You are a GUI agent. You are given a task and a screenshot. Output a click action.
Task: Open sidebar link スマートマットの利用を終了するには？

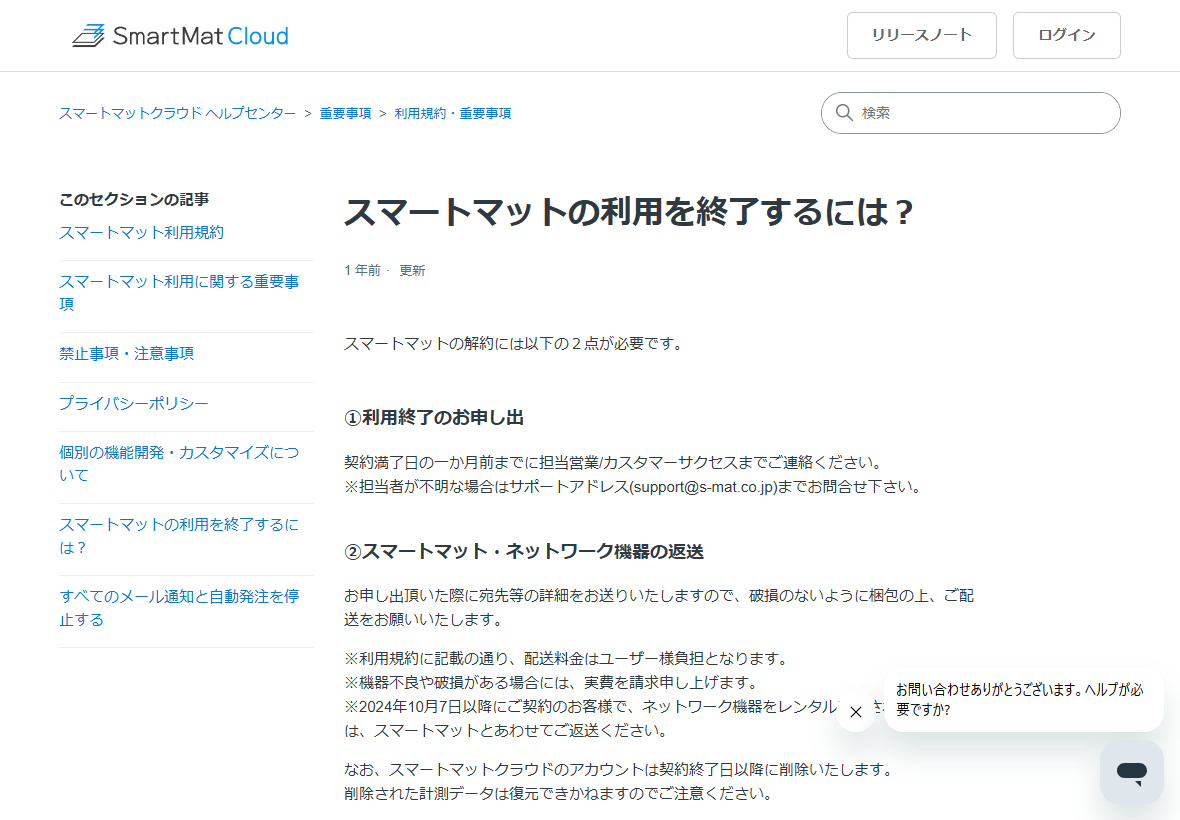[179, 536]
